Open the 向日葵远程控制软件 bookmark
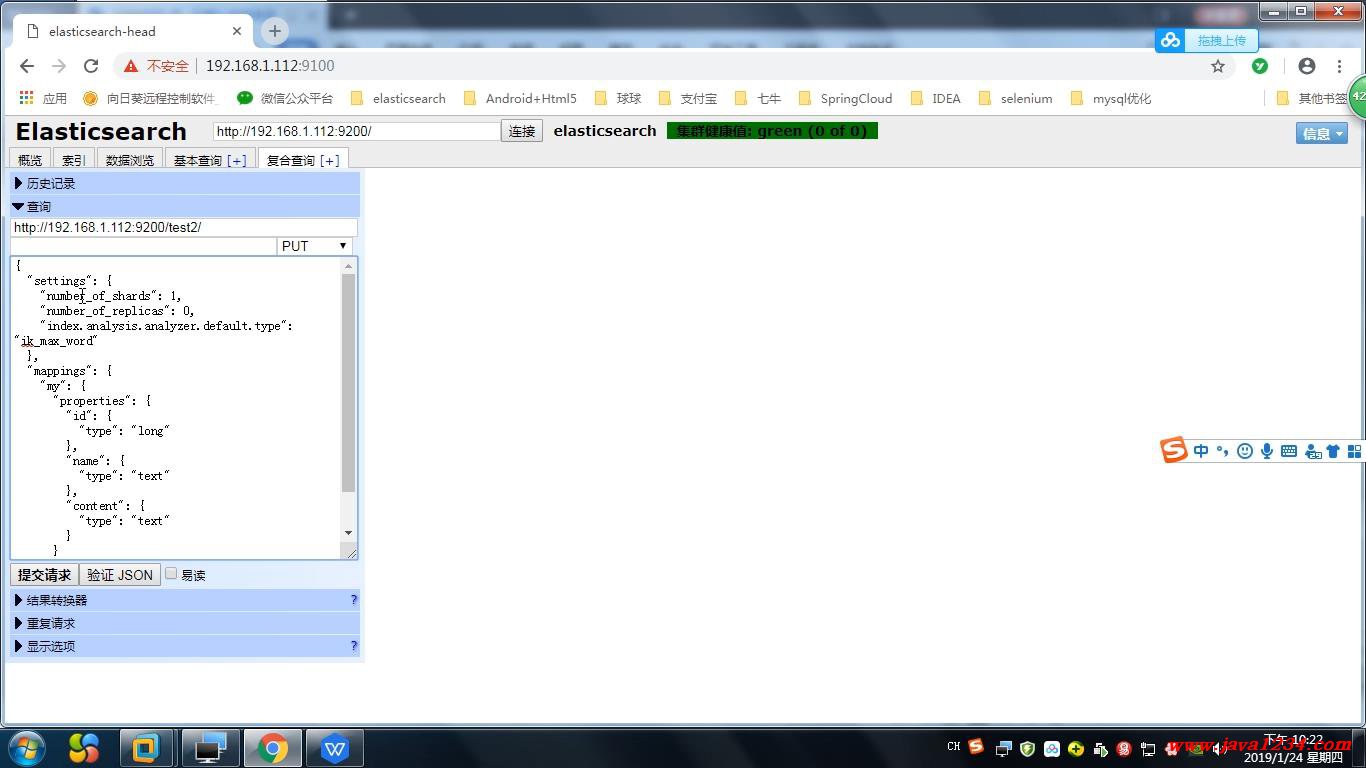This screenshot has height=768, width=1366. (149, 98)
